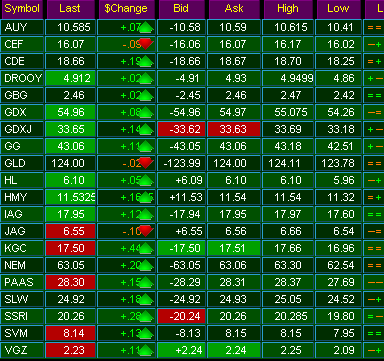Click the green up arrow in SLW row
Viewport: 384px width, 361px height.
click(146, 299)
